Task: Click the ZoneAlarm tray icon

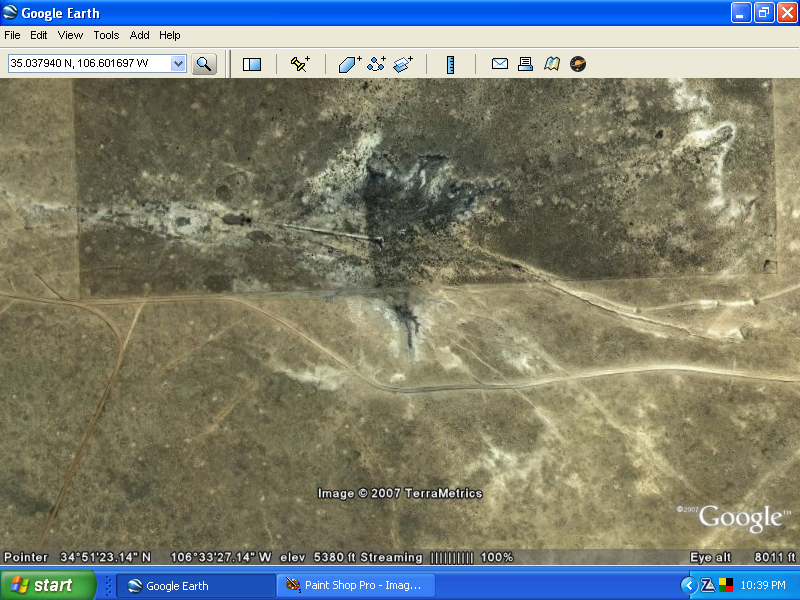Action: click(708, 585)
